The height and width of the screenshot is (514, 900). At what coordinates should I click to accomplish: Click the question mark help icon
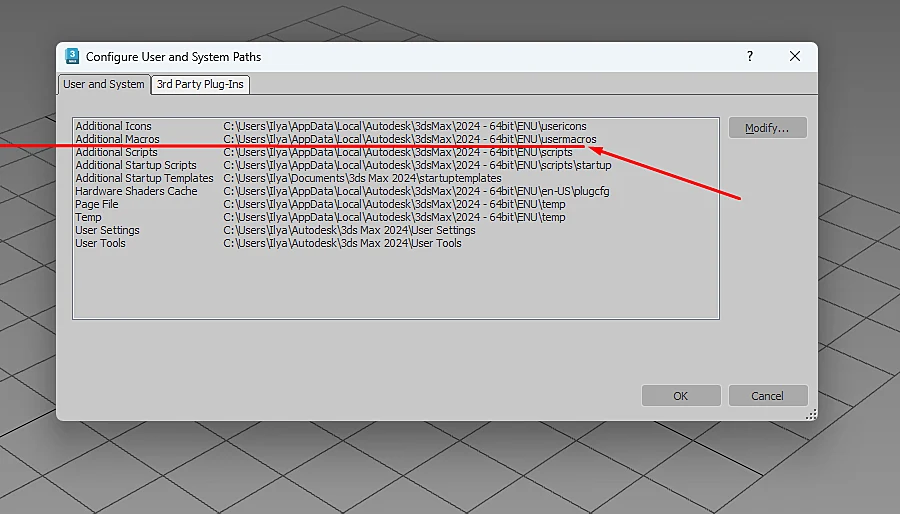(750, 56)
